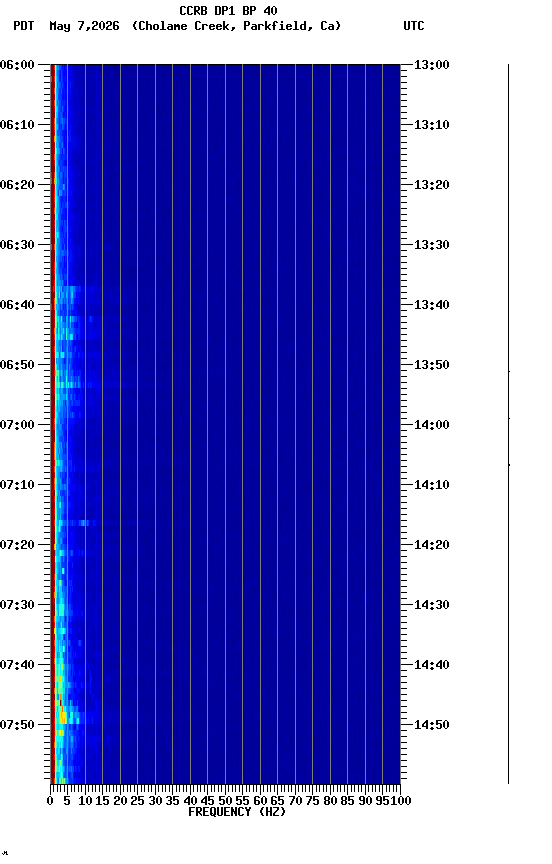Click the '06:20' PDT time label

17,185
